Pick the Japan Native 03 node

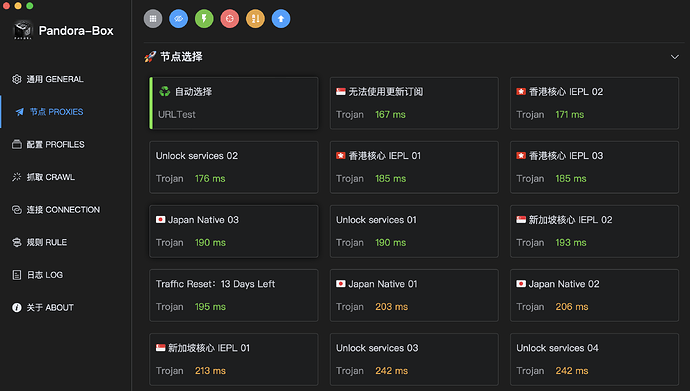tap(234, 231)
